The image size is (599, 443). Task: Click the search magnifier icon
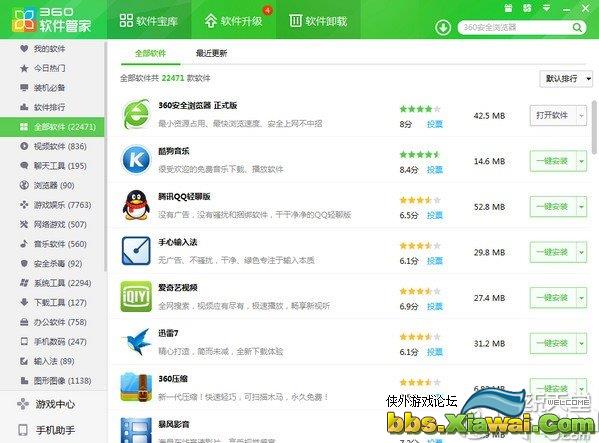coord(577,27)
